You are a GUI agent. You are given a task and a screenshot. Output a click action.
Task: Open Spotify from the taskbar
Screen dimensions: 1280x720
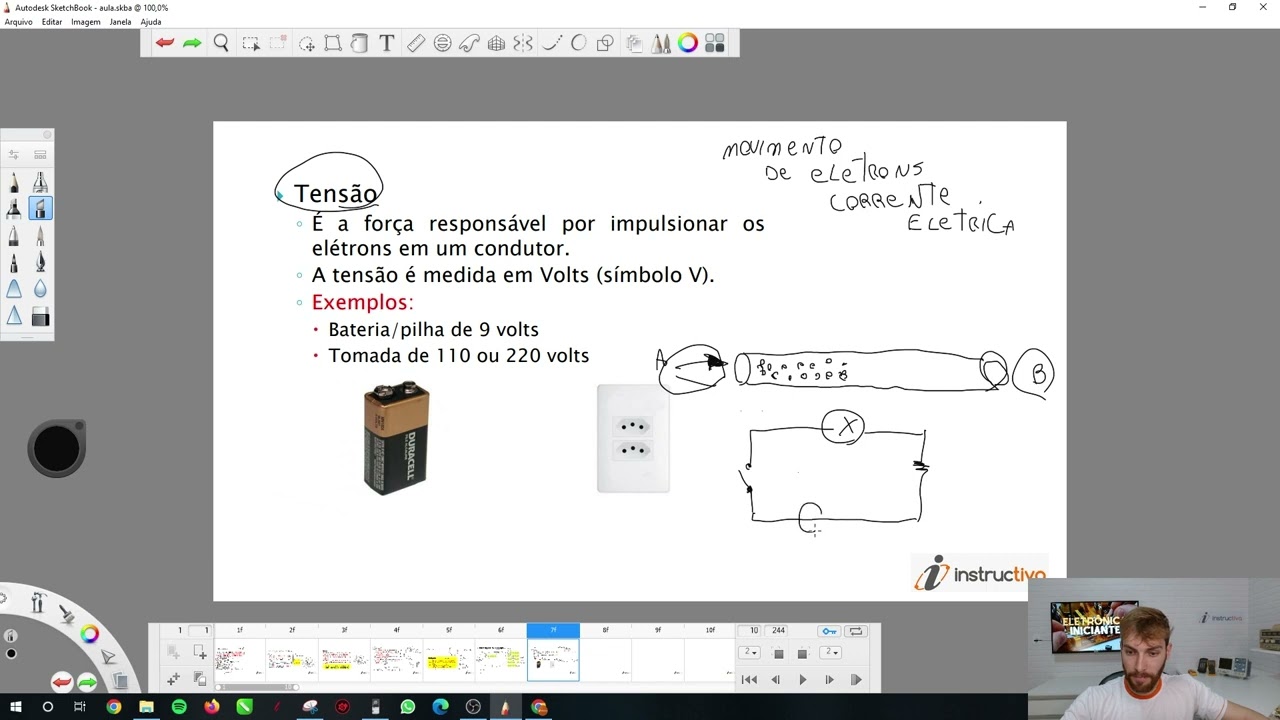(179, 707)
